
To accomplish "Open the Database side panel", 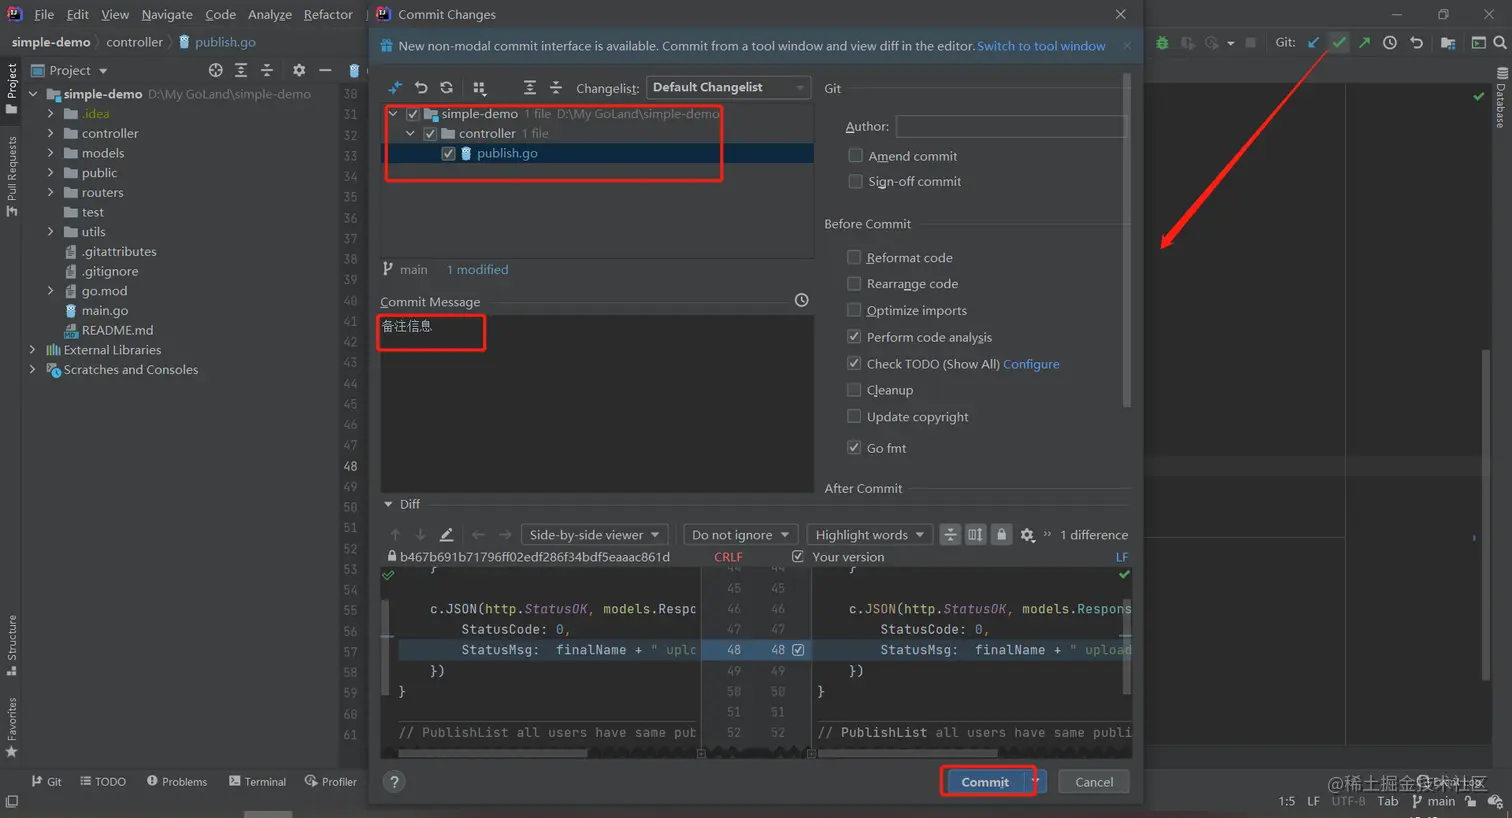I will tap(1501, 98).
